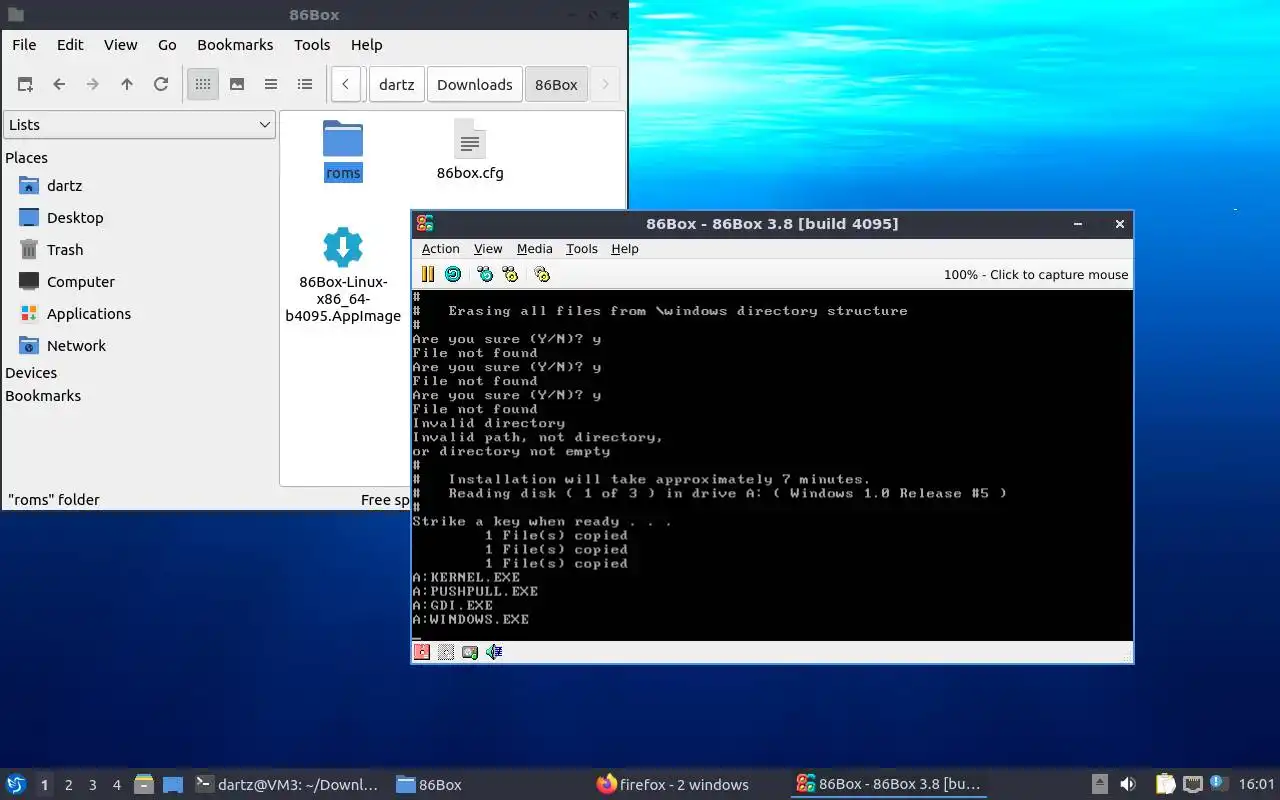Select the 86Box-Linux AppImage file

[343, 275]
